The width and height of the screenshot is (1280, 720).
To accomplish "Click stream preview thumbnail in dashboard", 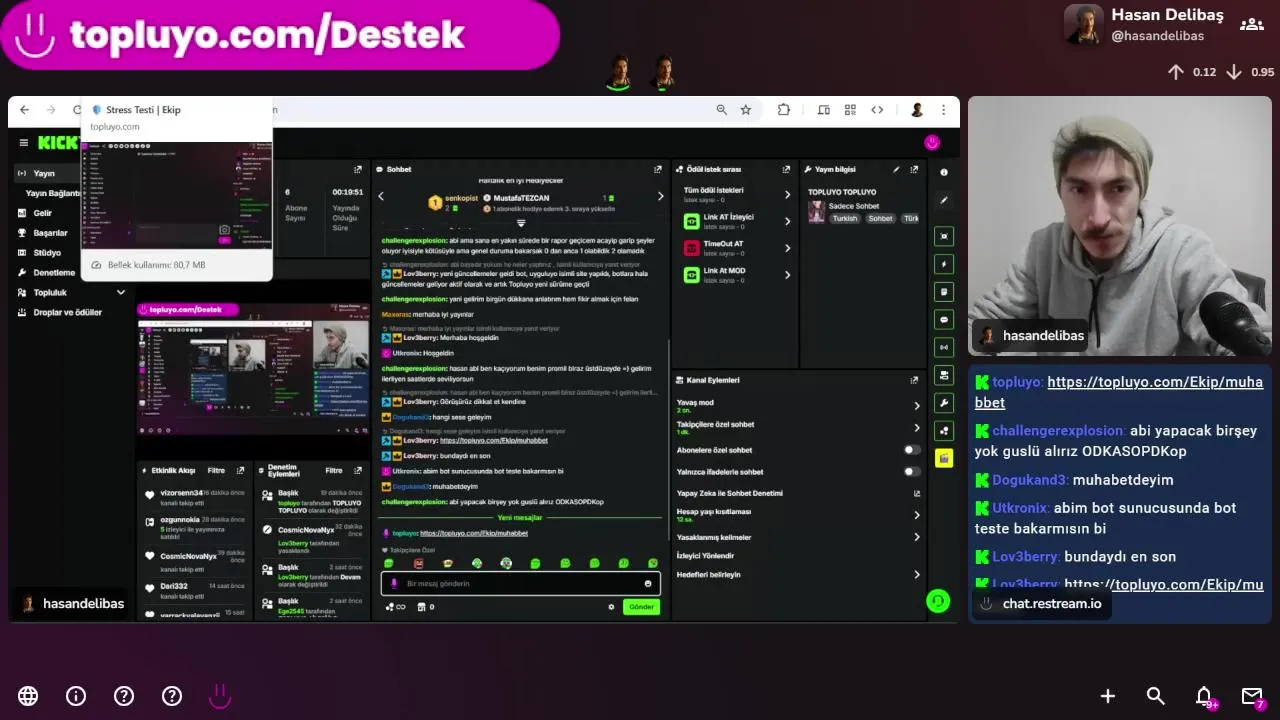I will (x=254, y=368).
